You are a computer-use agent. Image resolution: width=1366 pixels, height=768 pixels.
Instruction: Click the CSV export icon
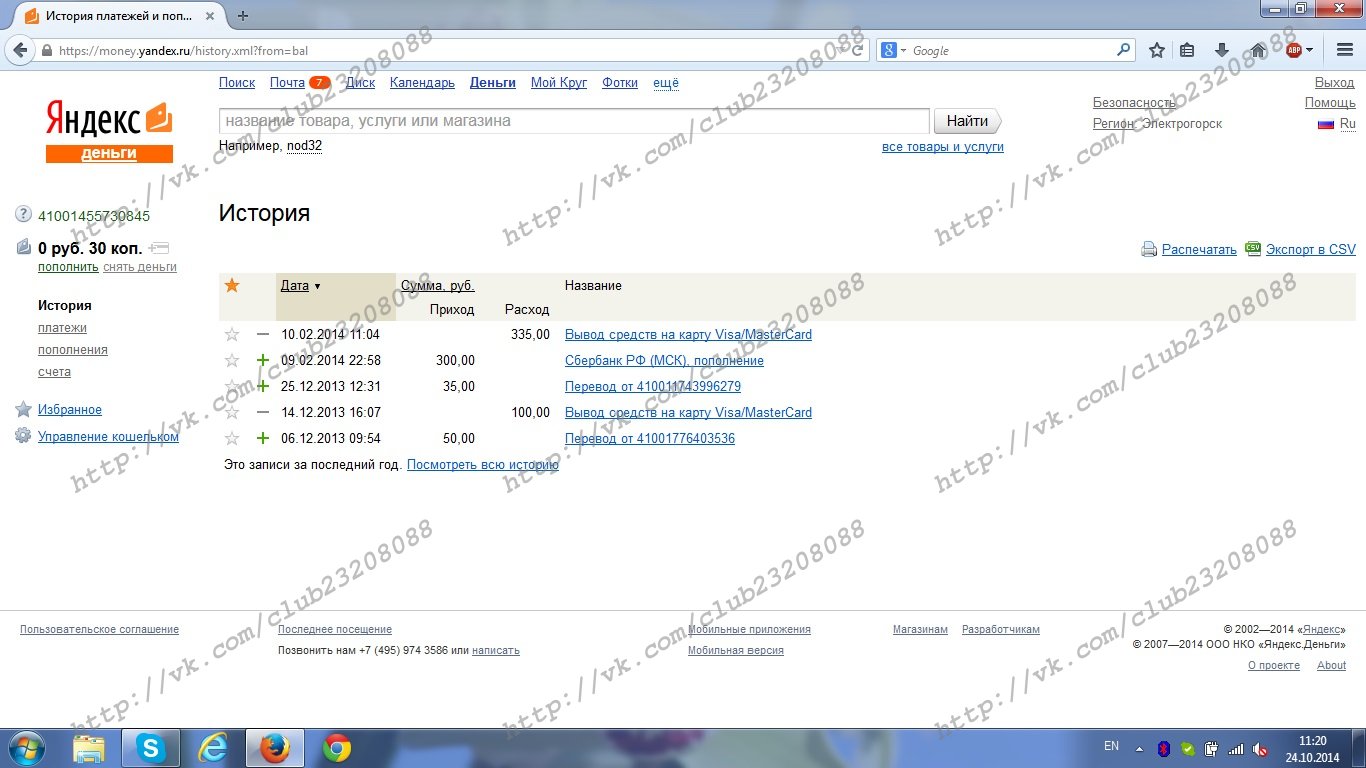coord(1253,249)
